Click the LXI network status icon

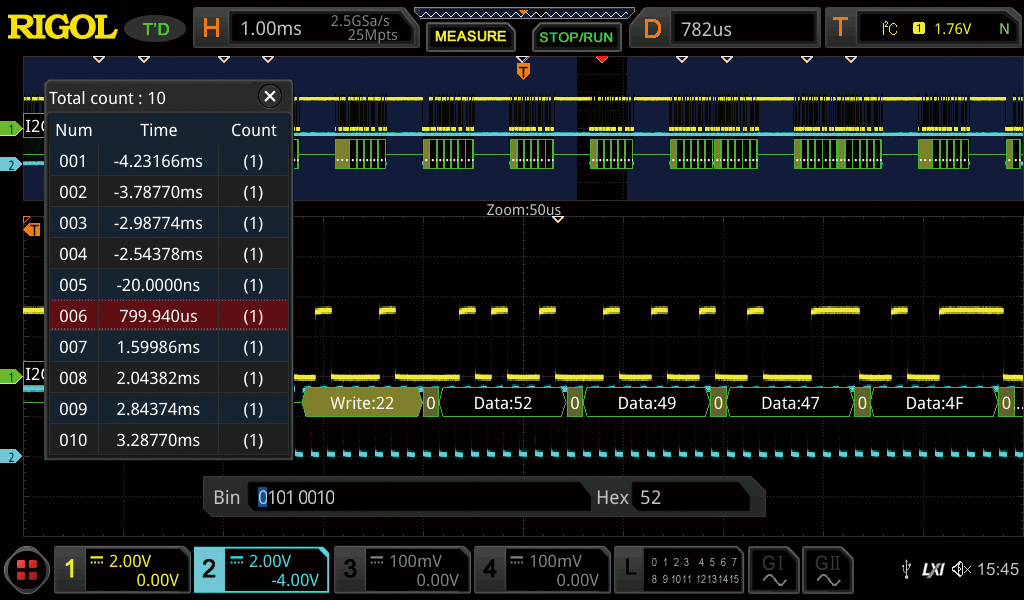pyautogui.click(x=933, y=570)
